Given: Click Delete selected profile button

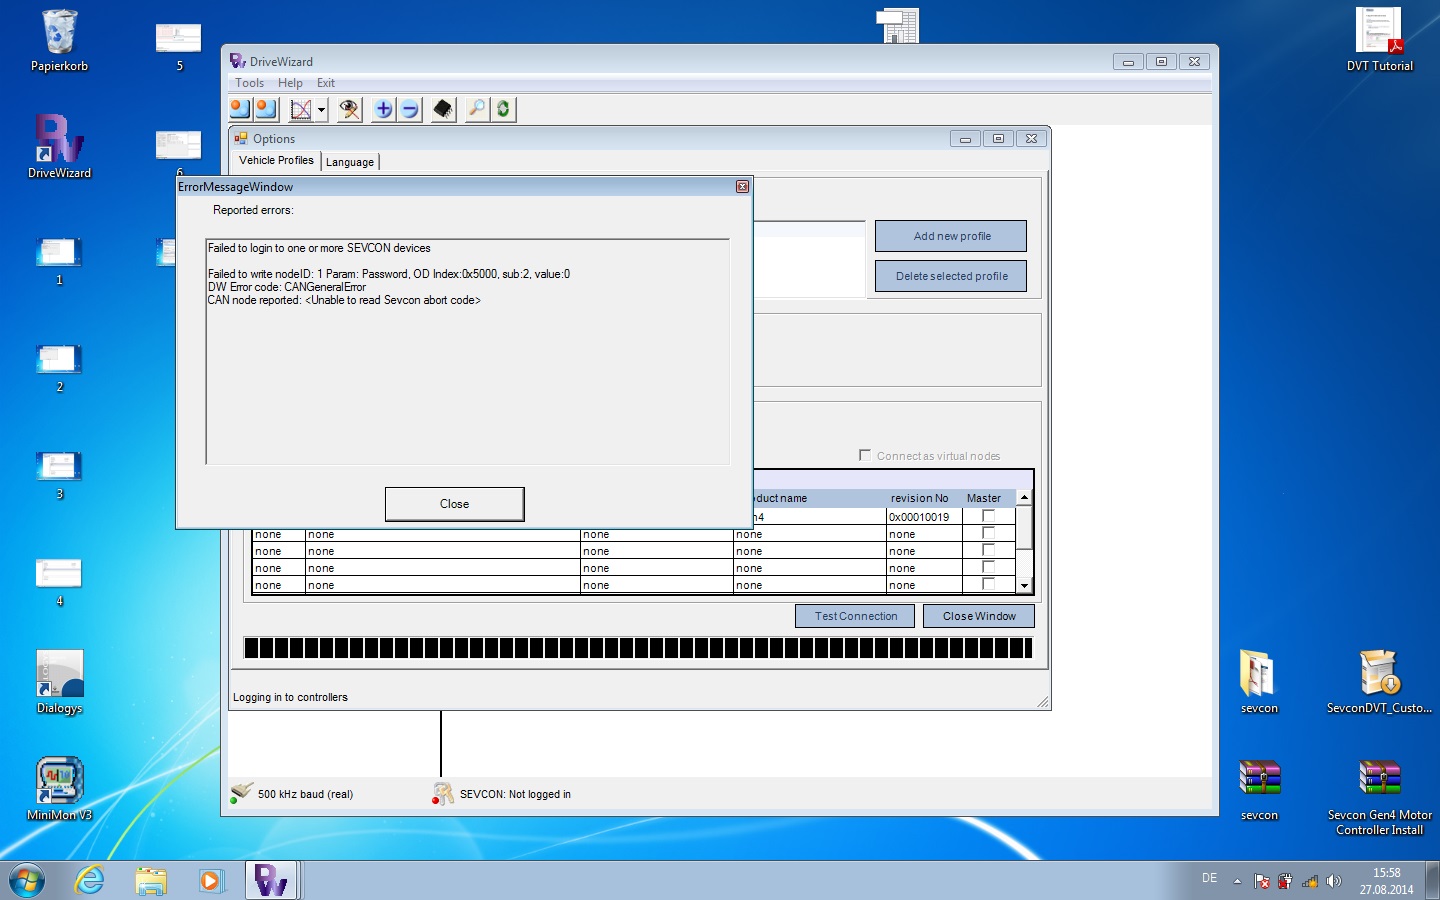Looking at the screenshot, I should tap(951, 276).
